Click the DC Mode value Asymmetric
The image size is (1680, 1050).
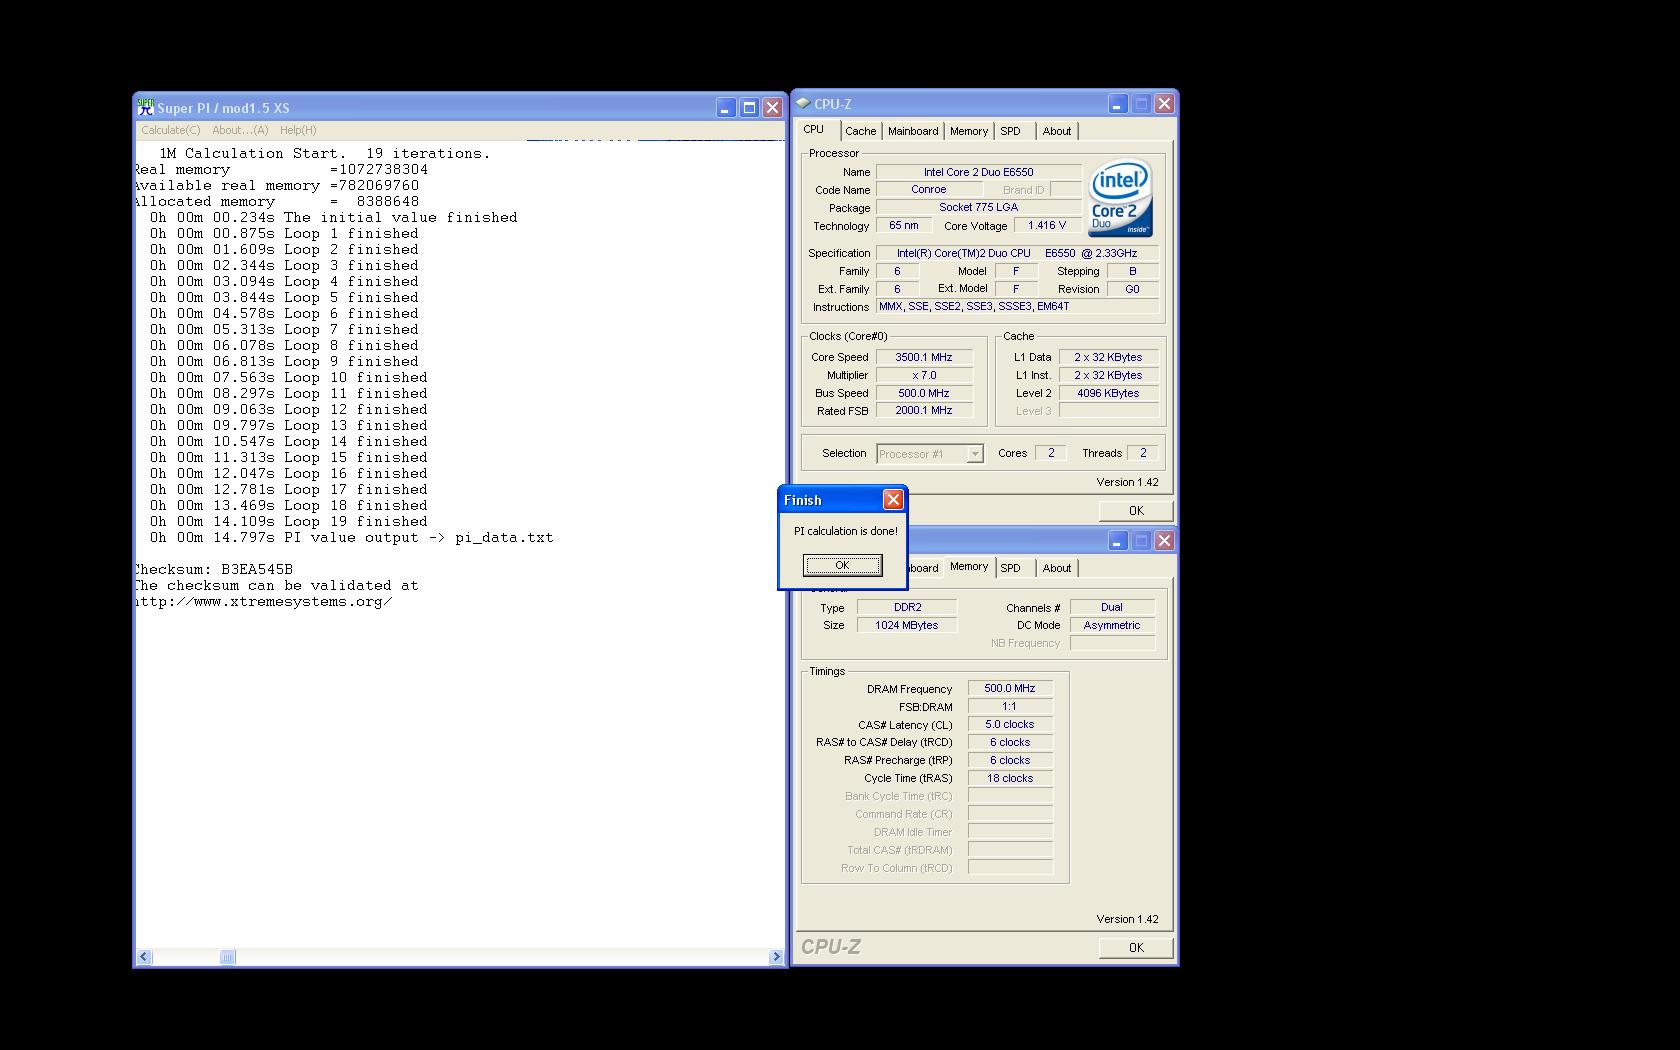(x=1112, y=625)
